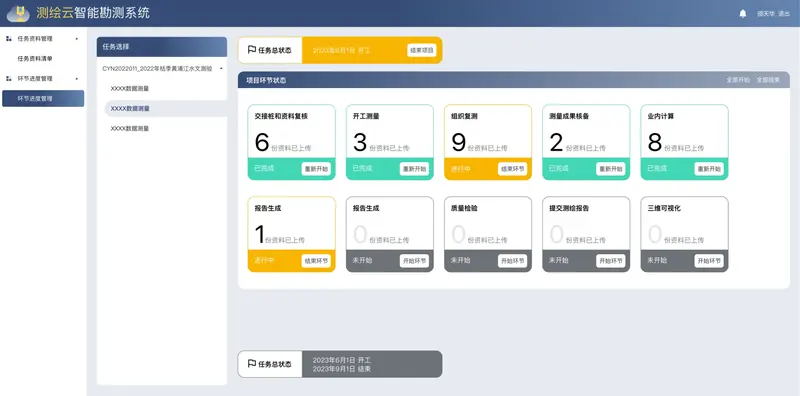800x396 pixels.
Task: Select the topmost XXXX数据测量 task
Action: pyautogui.click(x=130, y=88)
